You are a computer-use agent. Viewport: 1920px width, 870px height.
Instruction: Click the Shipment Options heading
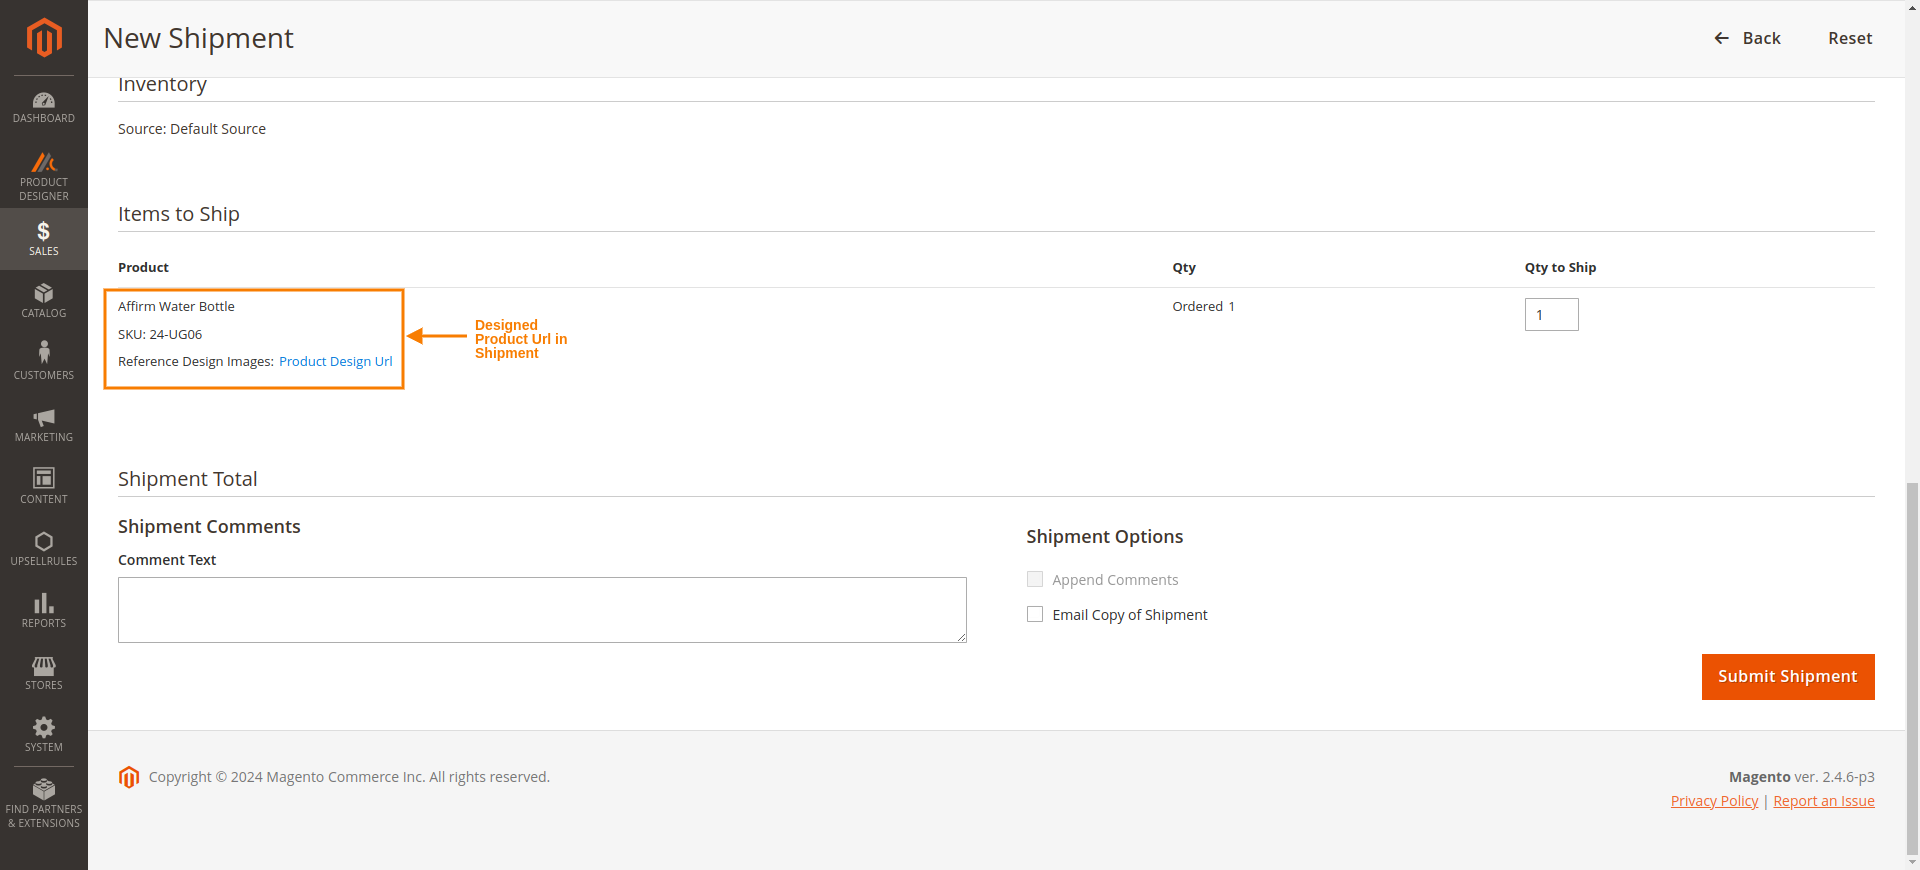coord(1104,537)
